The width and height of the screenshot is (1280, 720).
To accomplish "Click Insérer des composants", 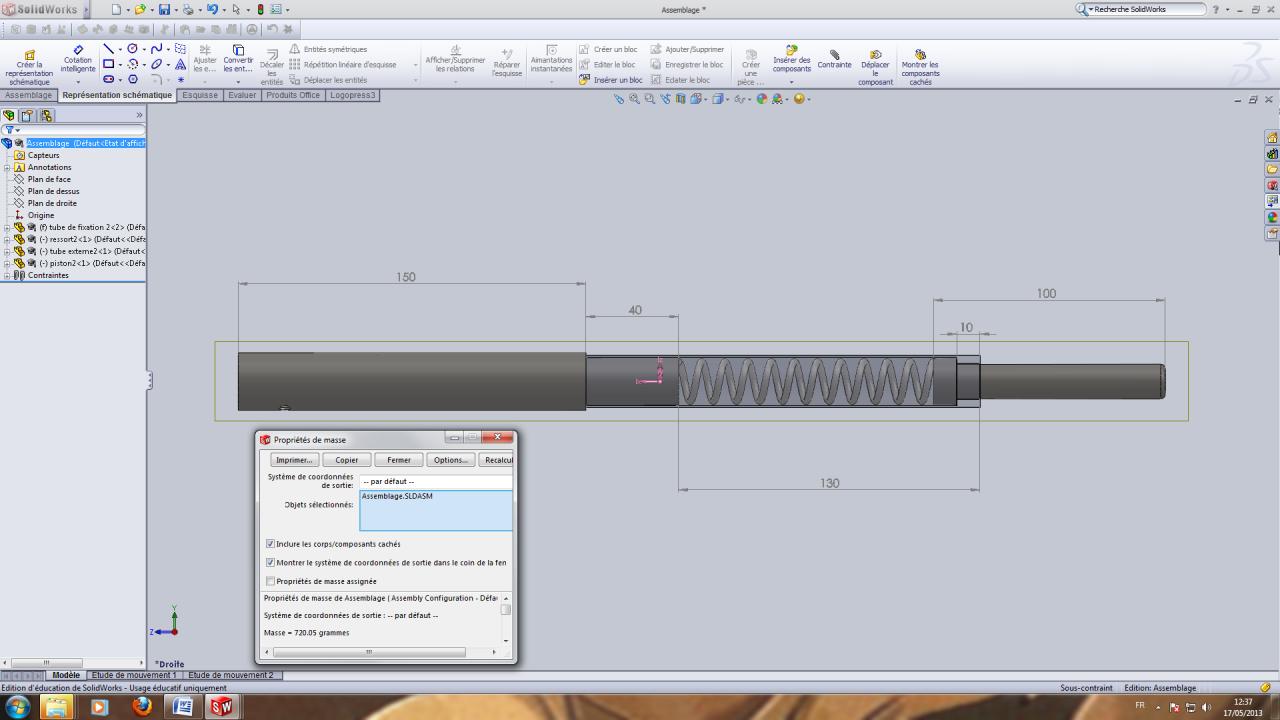I will coord(791,58).
